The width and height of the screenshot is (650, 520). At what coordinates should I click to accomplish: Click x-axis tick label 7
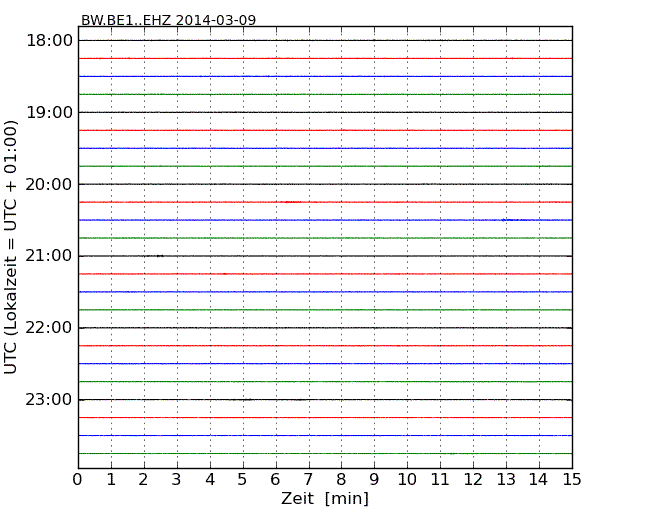[x=308, y=479]
